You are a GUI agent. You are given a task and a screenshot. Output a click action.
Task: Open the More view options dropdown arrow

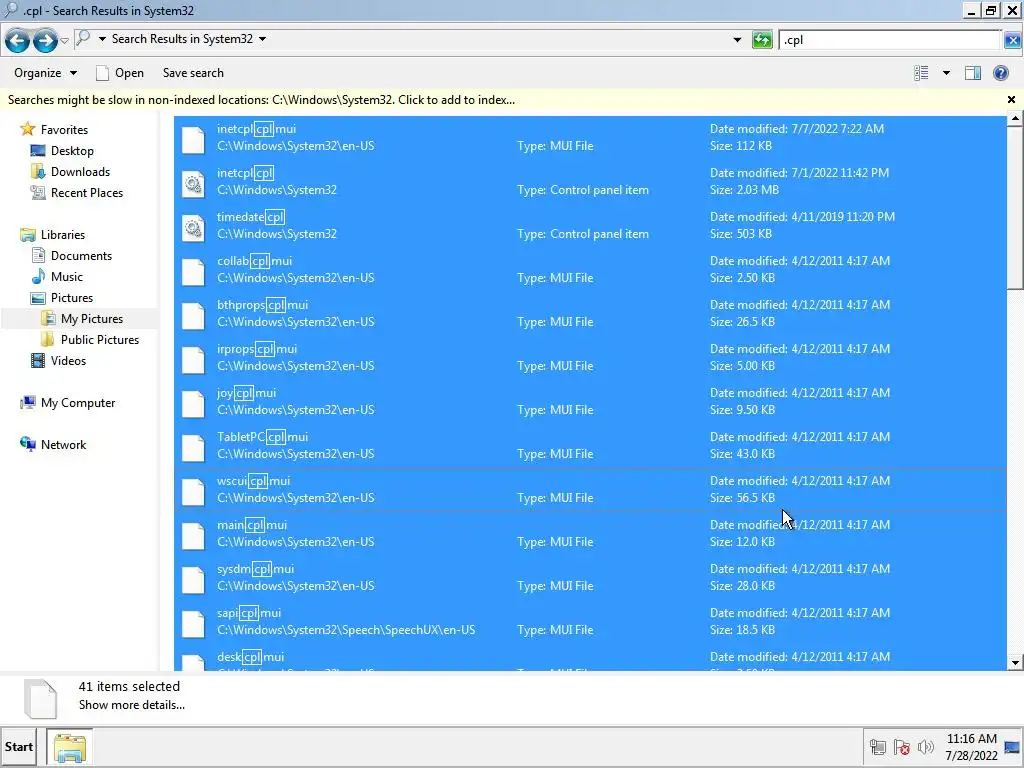point(946,73)
